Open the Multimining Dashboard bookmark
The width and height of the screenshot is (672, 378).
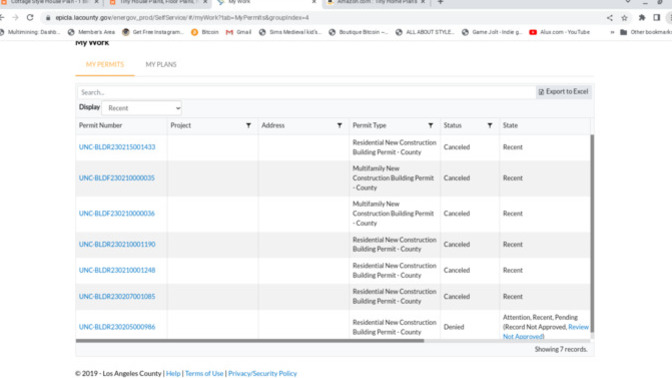coord(30,32)
